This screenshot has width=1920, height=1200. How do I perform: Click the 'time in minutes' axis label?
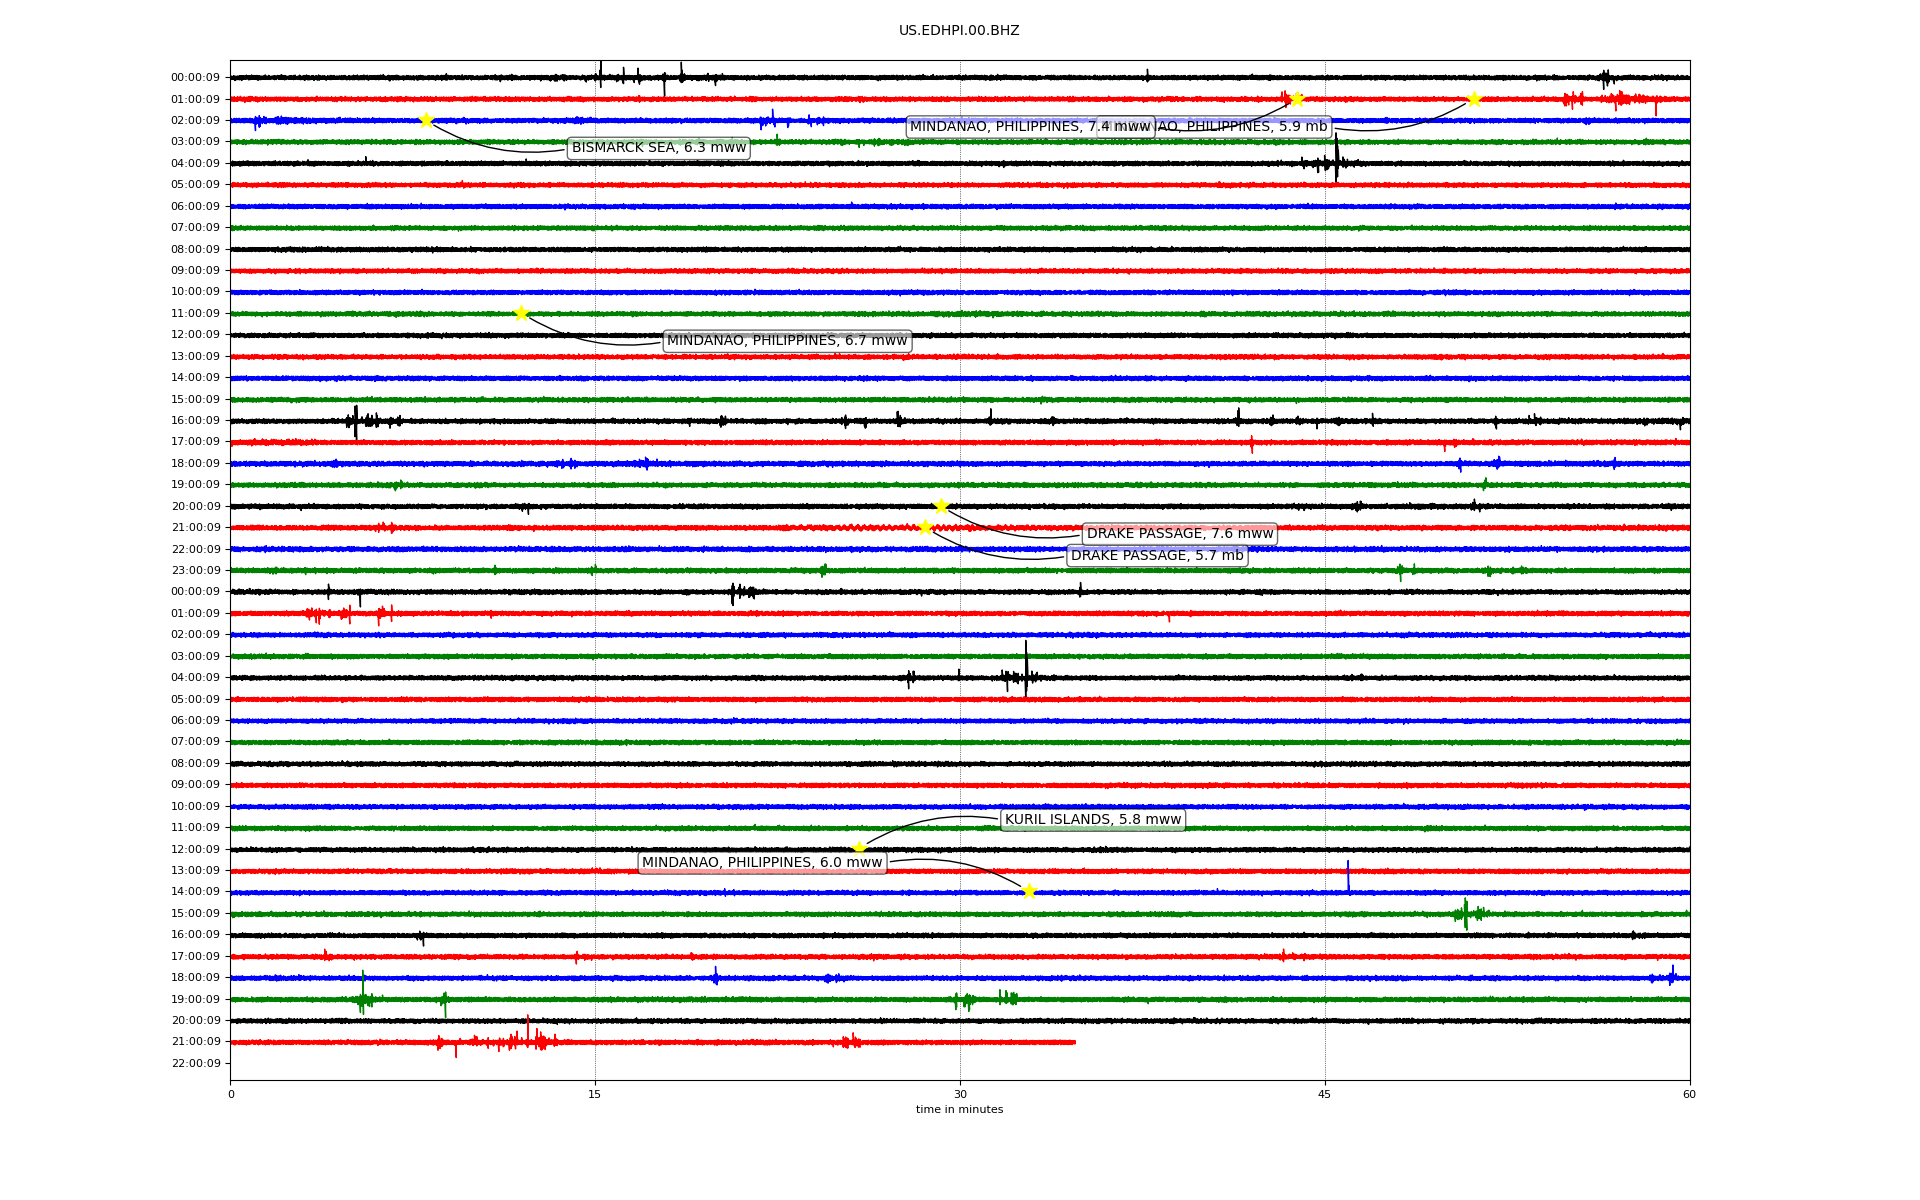[x=958, y=1110]
